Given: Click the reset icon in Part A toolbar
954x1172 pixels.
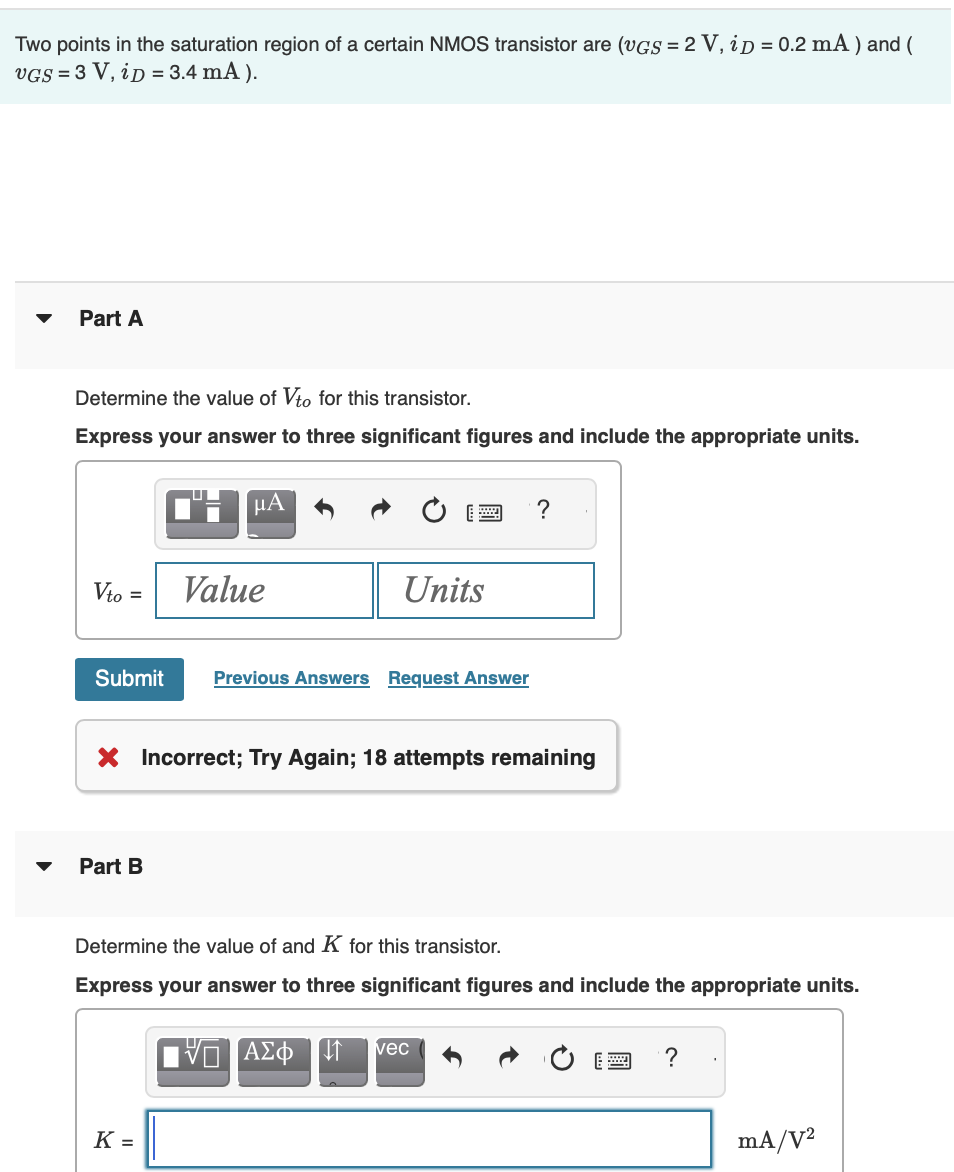Looking at the screenshot, I should 434,510.
